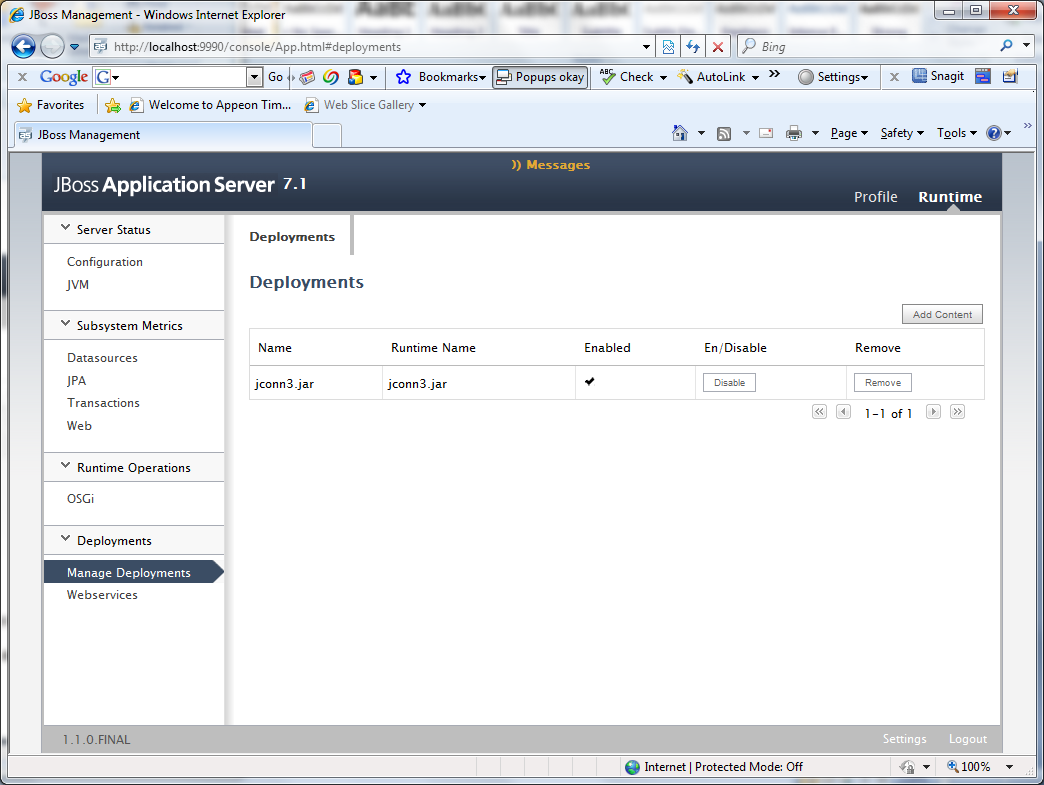The image size is (1044, 785).
Task: Open the Favorites star button
Action: point(51,105)
